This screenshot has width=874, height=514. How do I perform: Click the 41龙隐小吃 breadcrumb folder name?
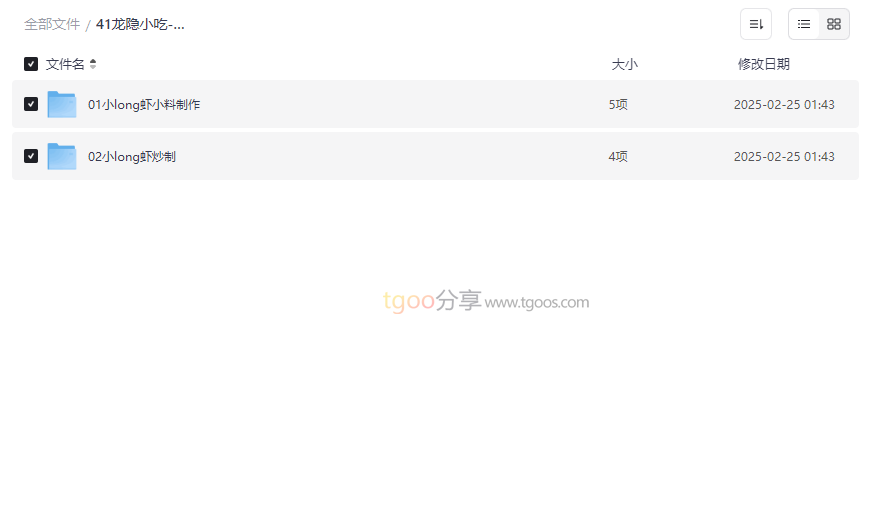click(x=140, y=24)
